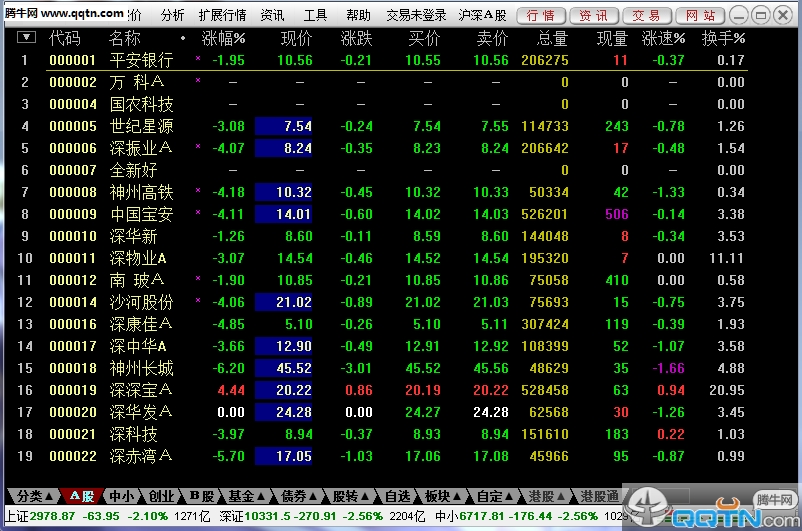
Task: Click turnover value 20.95 for 深深宝A
Action: pos(726,390)
